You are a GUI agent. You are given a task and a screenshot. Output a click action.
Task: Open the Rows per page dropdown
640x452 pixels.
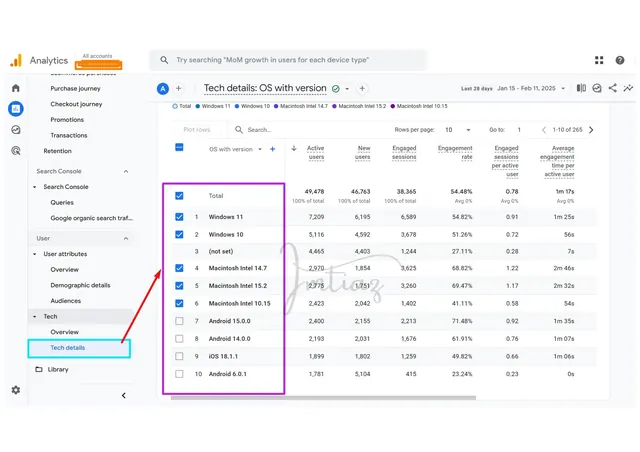(458, 130)
